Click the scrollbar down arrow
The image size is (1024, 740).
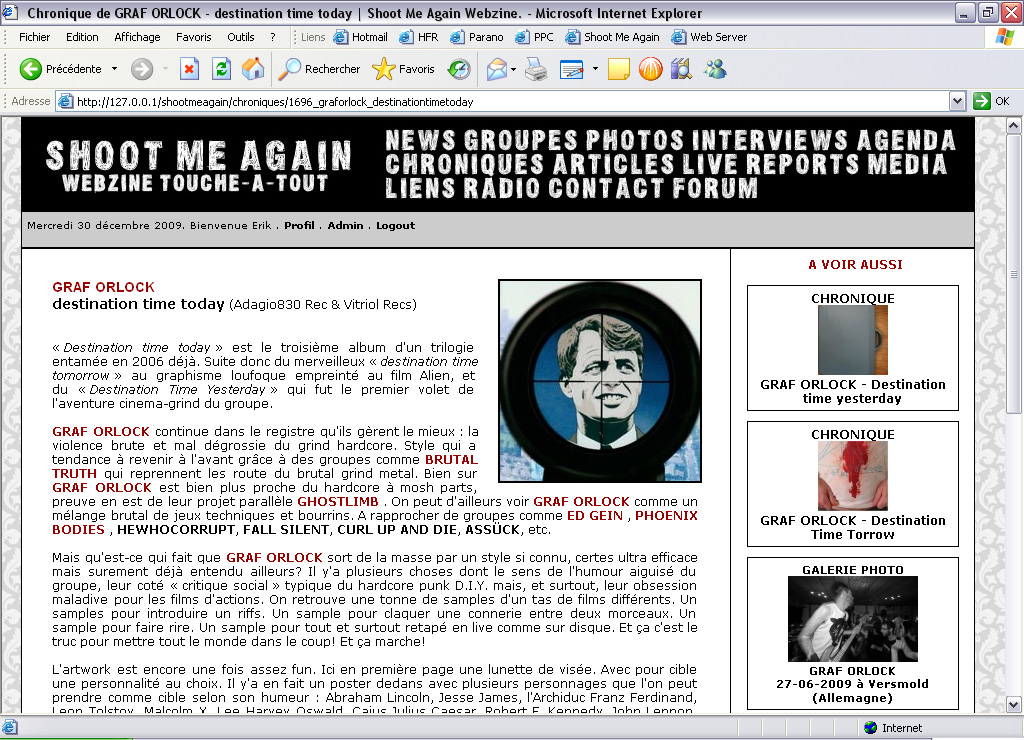[1013, 705]
